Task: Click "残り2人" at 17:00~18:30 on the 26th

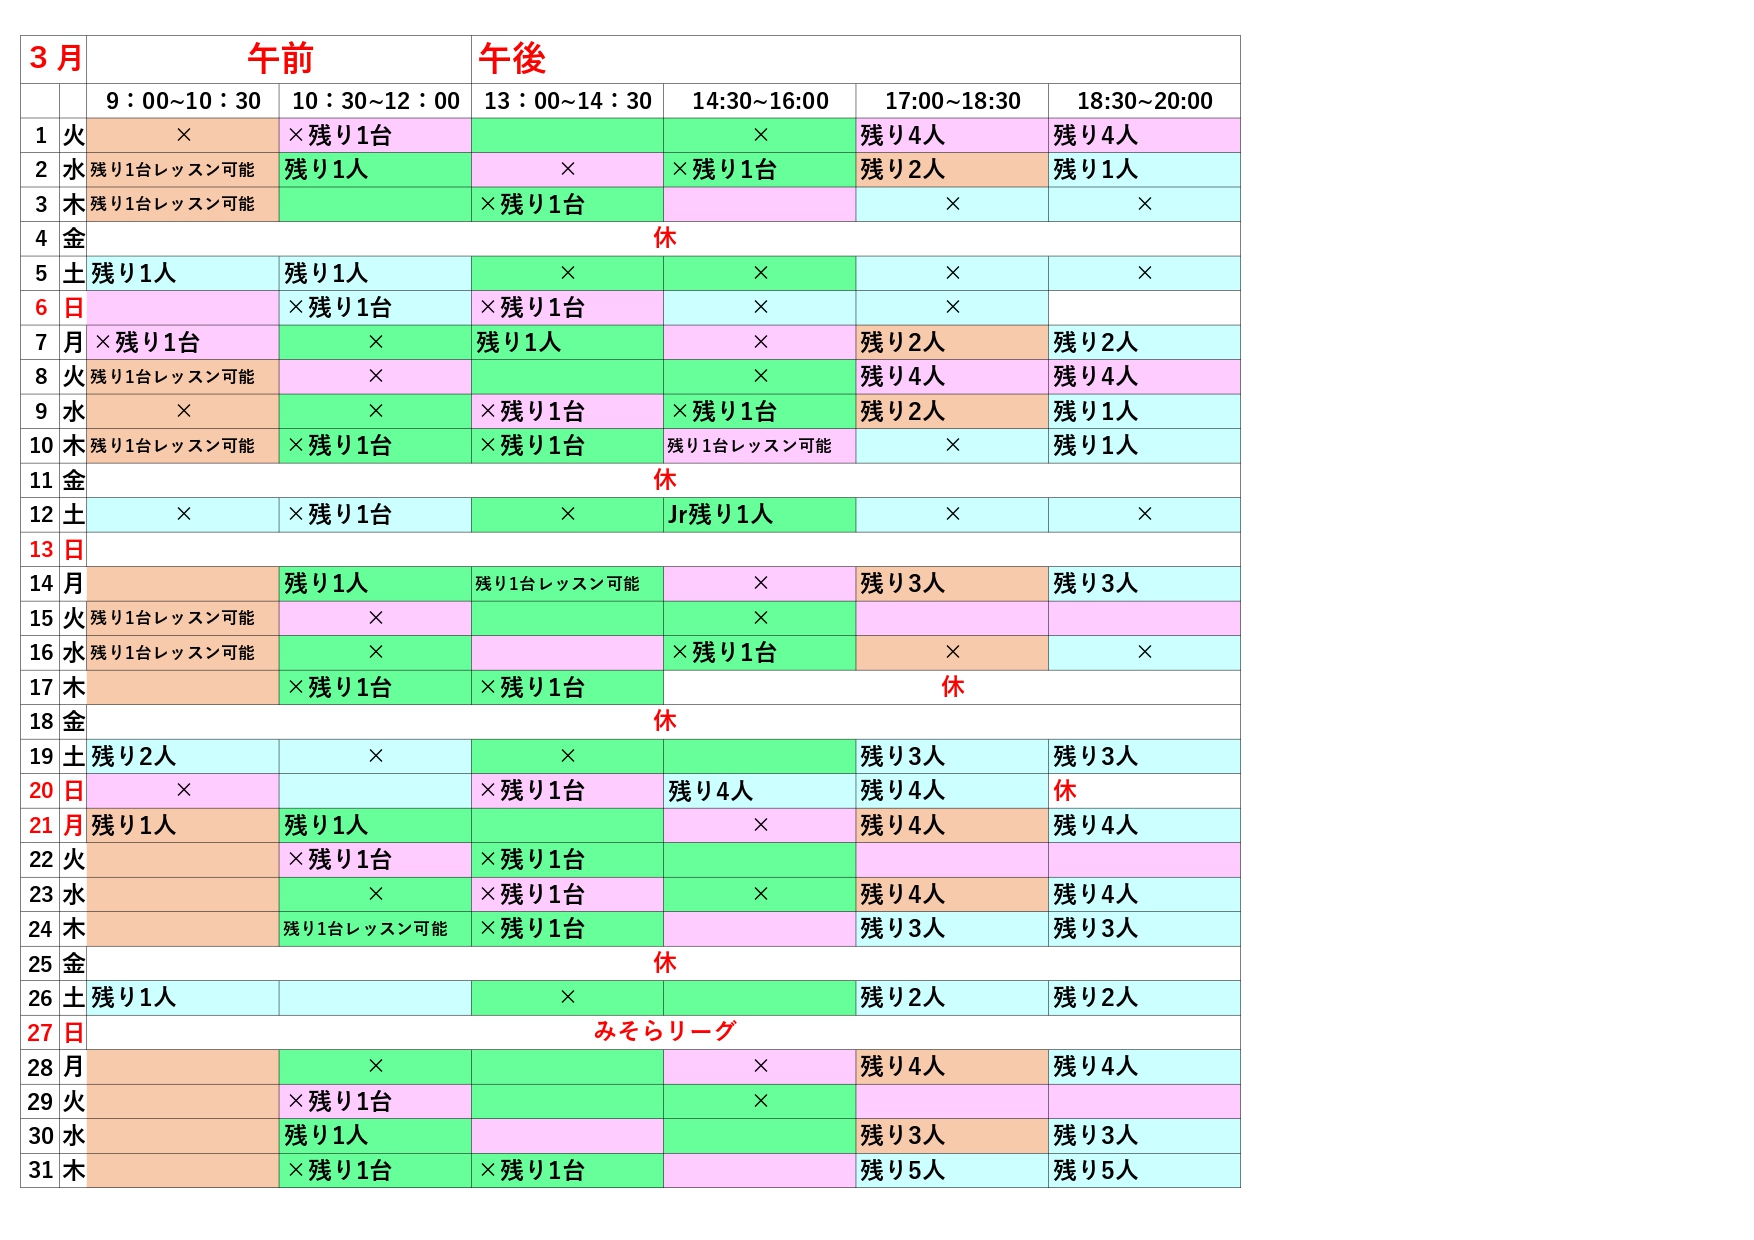Action: pos(902,998)
